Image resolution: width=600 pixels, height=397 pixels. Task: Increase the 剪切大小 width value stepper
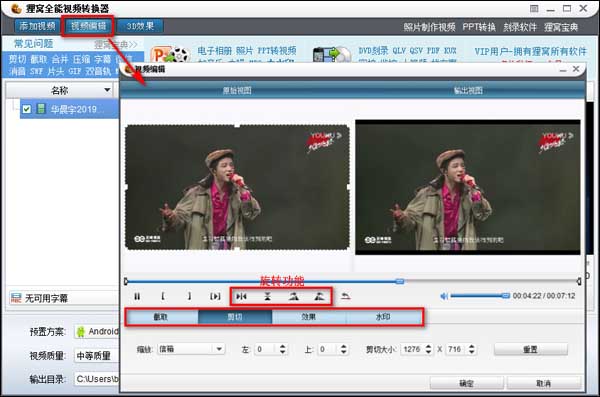pyautogui.click(x=429, y=346)
